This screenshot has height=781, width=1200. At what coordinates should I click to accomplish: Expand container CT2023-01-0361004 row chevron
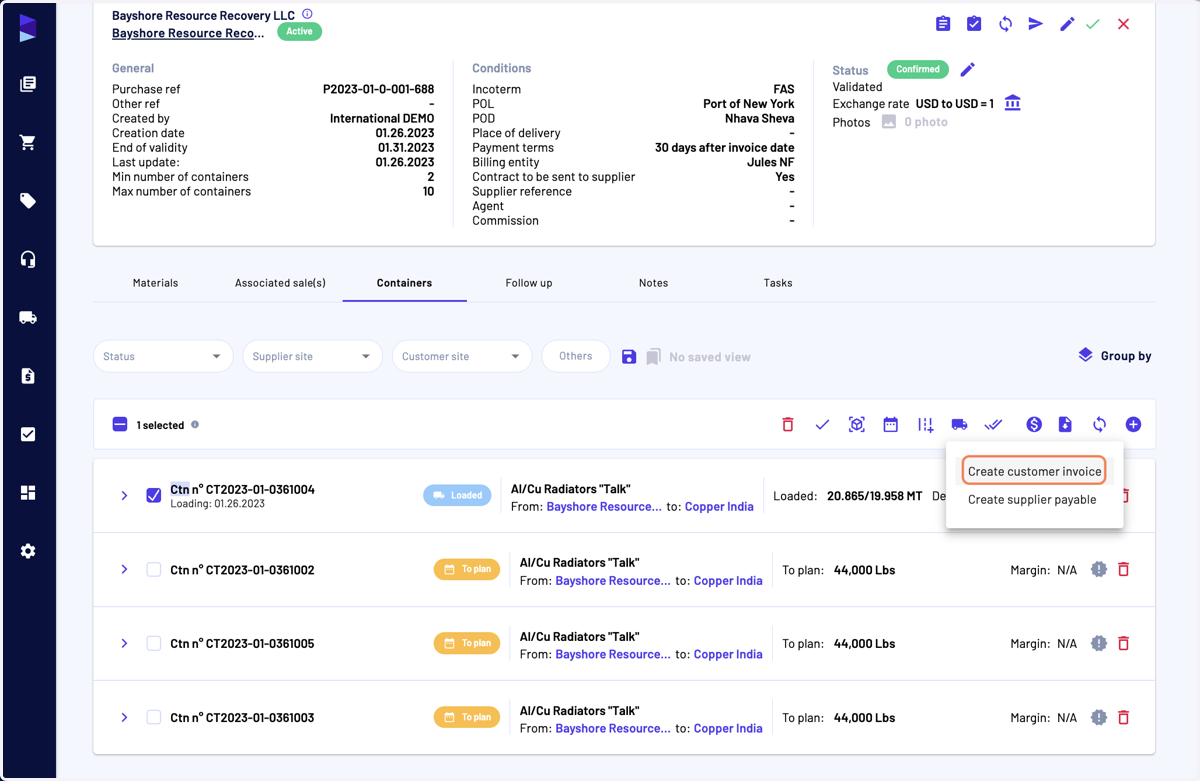pyautogui.click(x=124, y=495)
